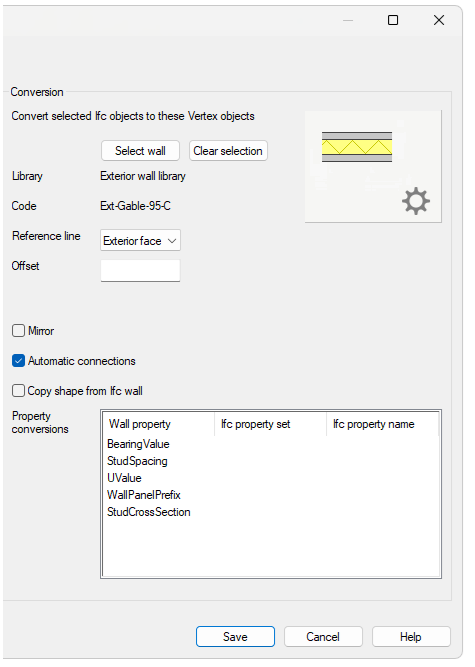The image size is (475, 667).
Task: Save the conversion settings
Action: coord(235,636)
